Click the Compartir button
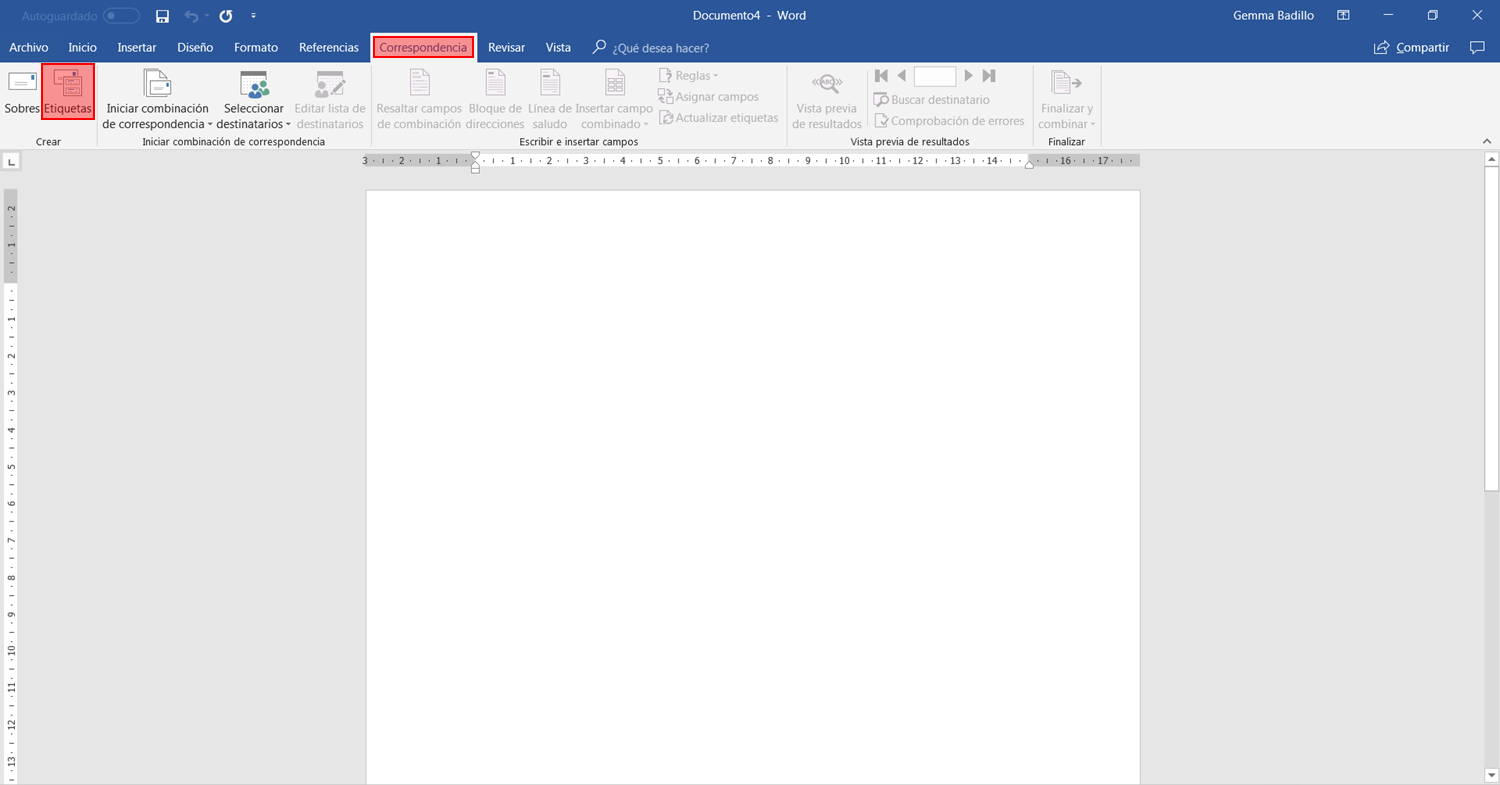This screenshot has height=785, width=1500. [x=1412, y=47]
